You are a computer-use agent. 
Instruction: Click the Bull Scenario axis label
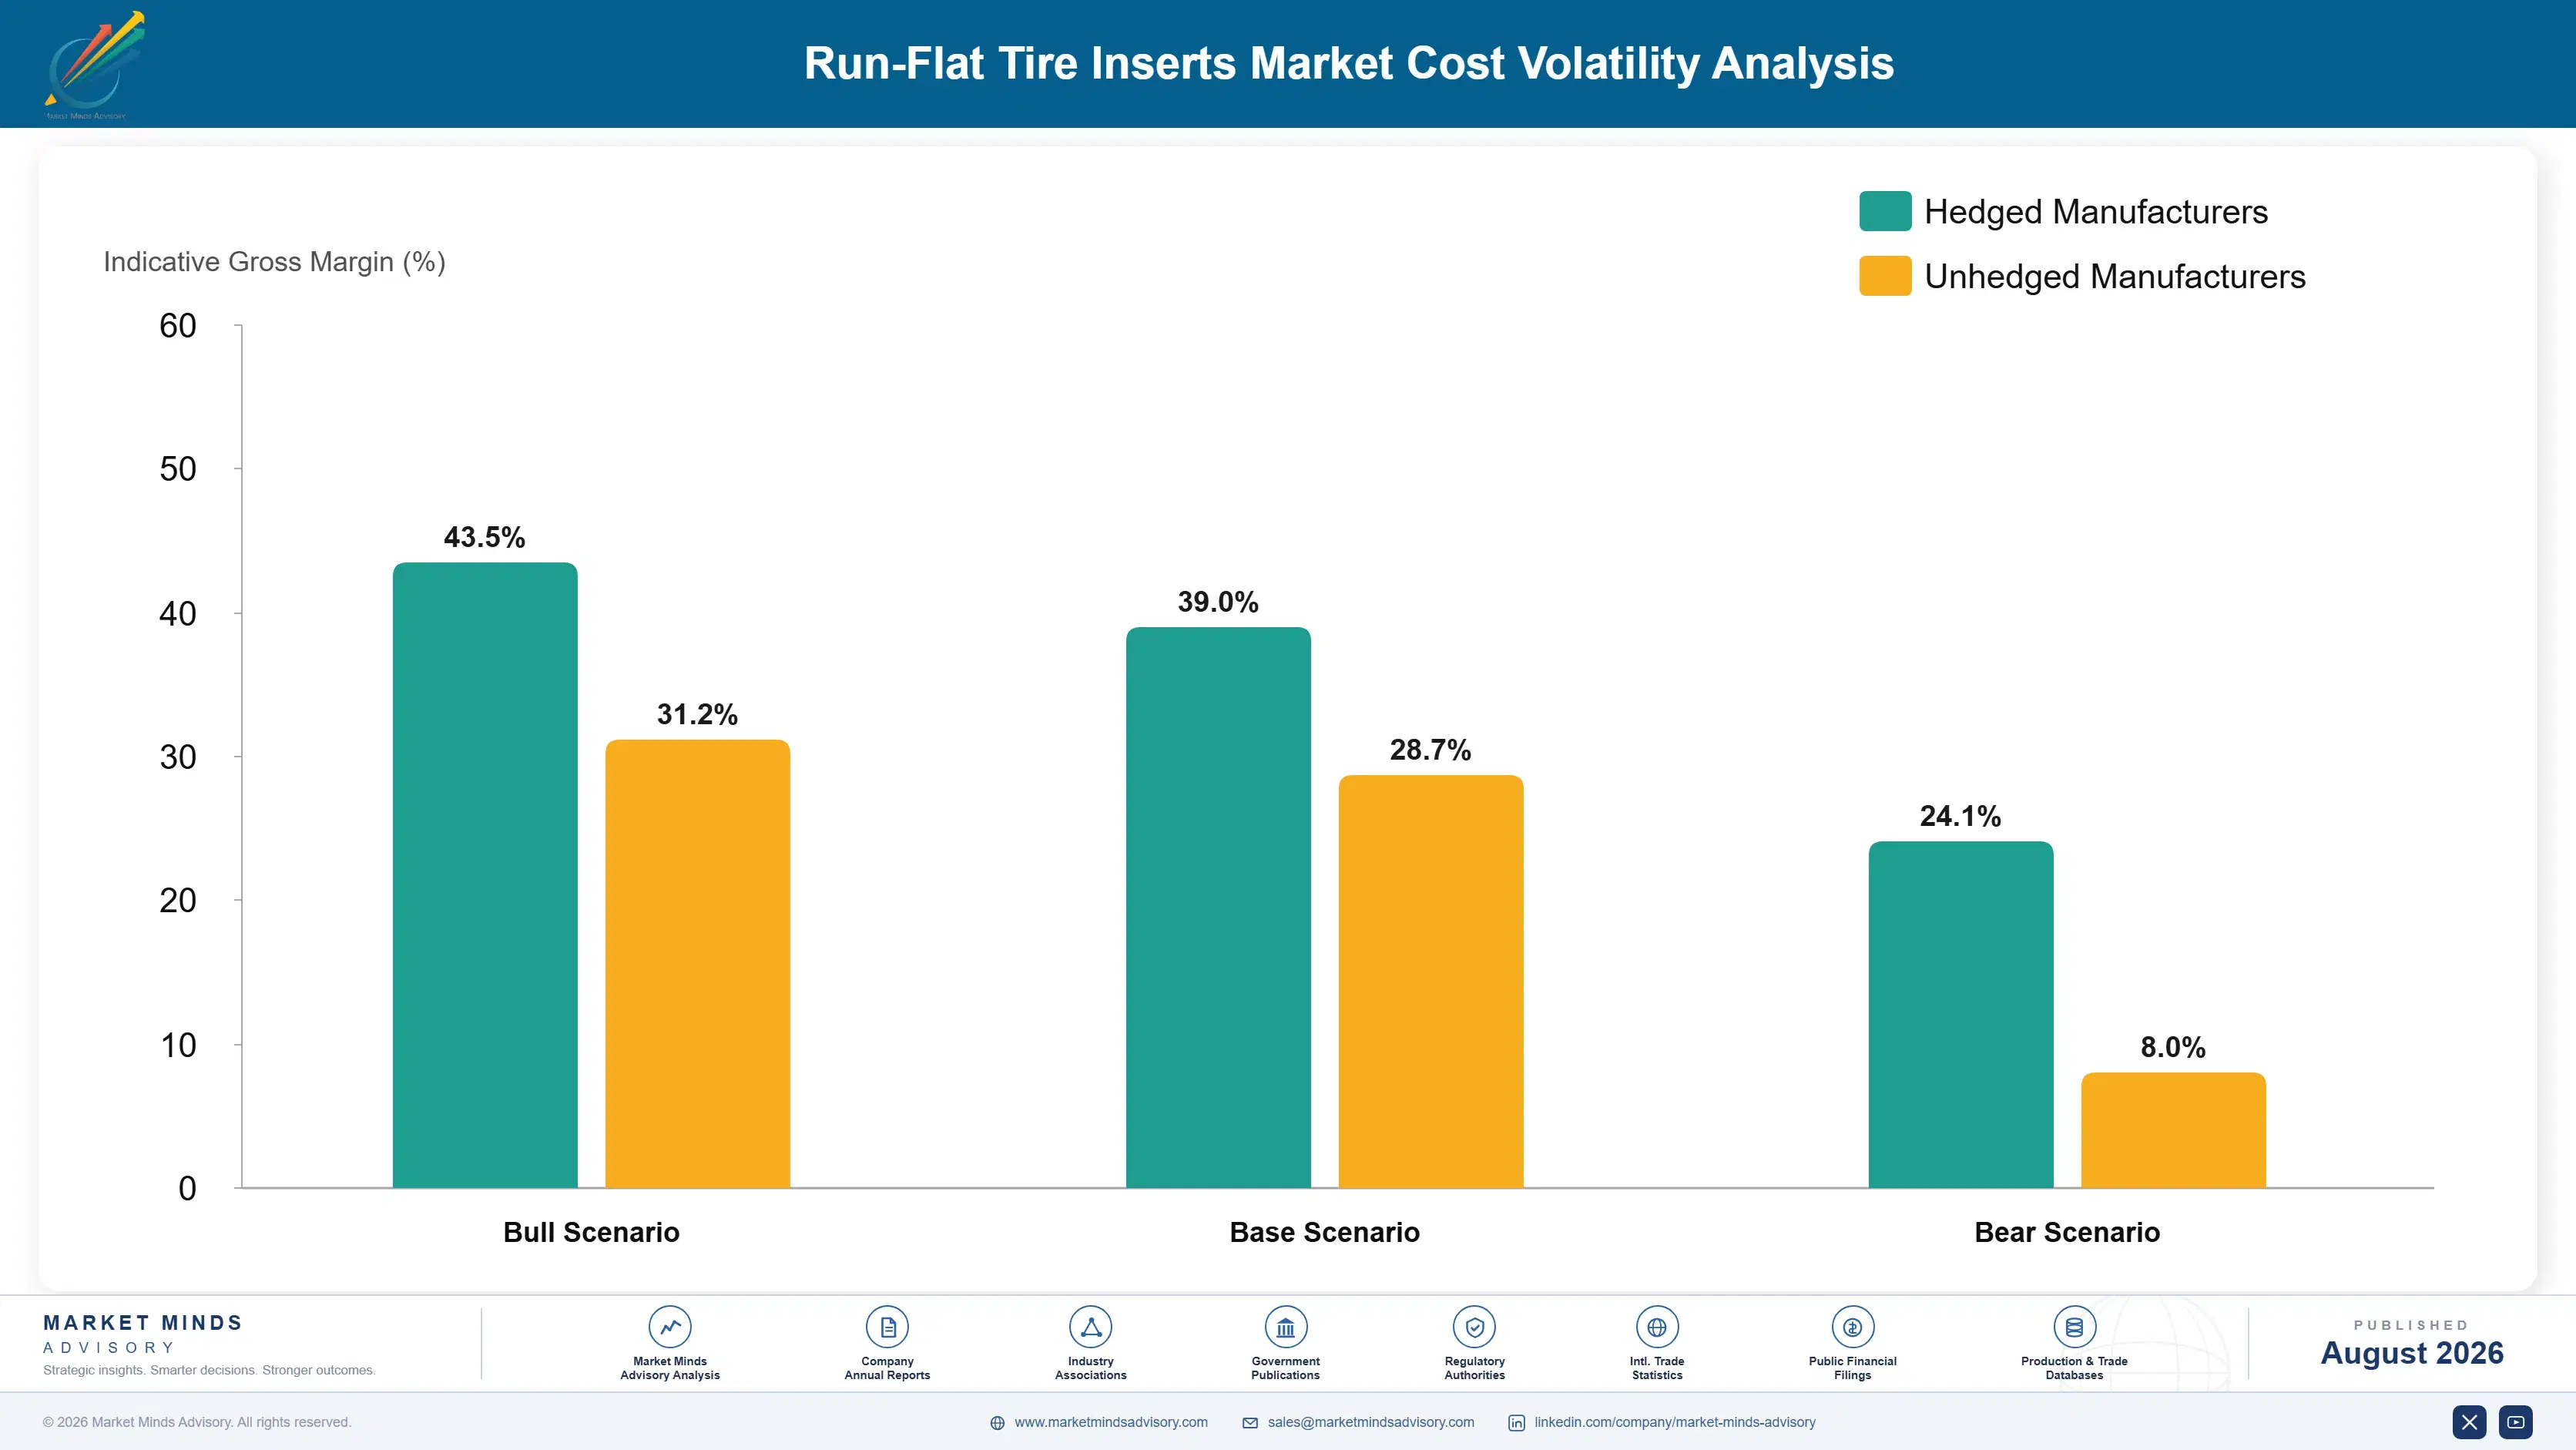[591, 1232]
